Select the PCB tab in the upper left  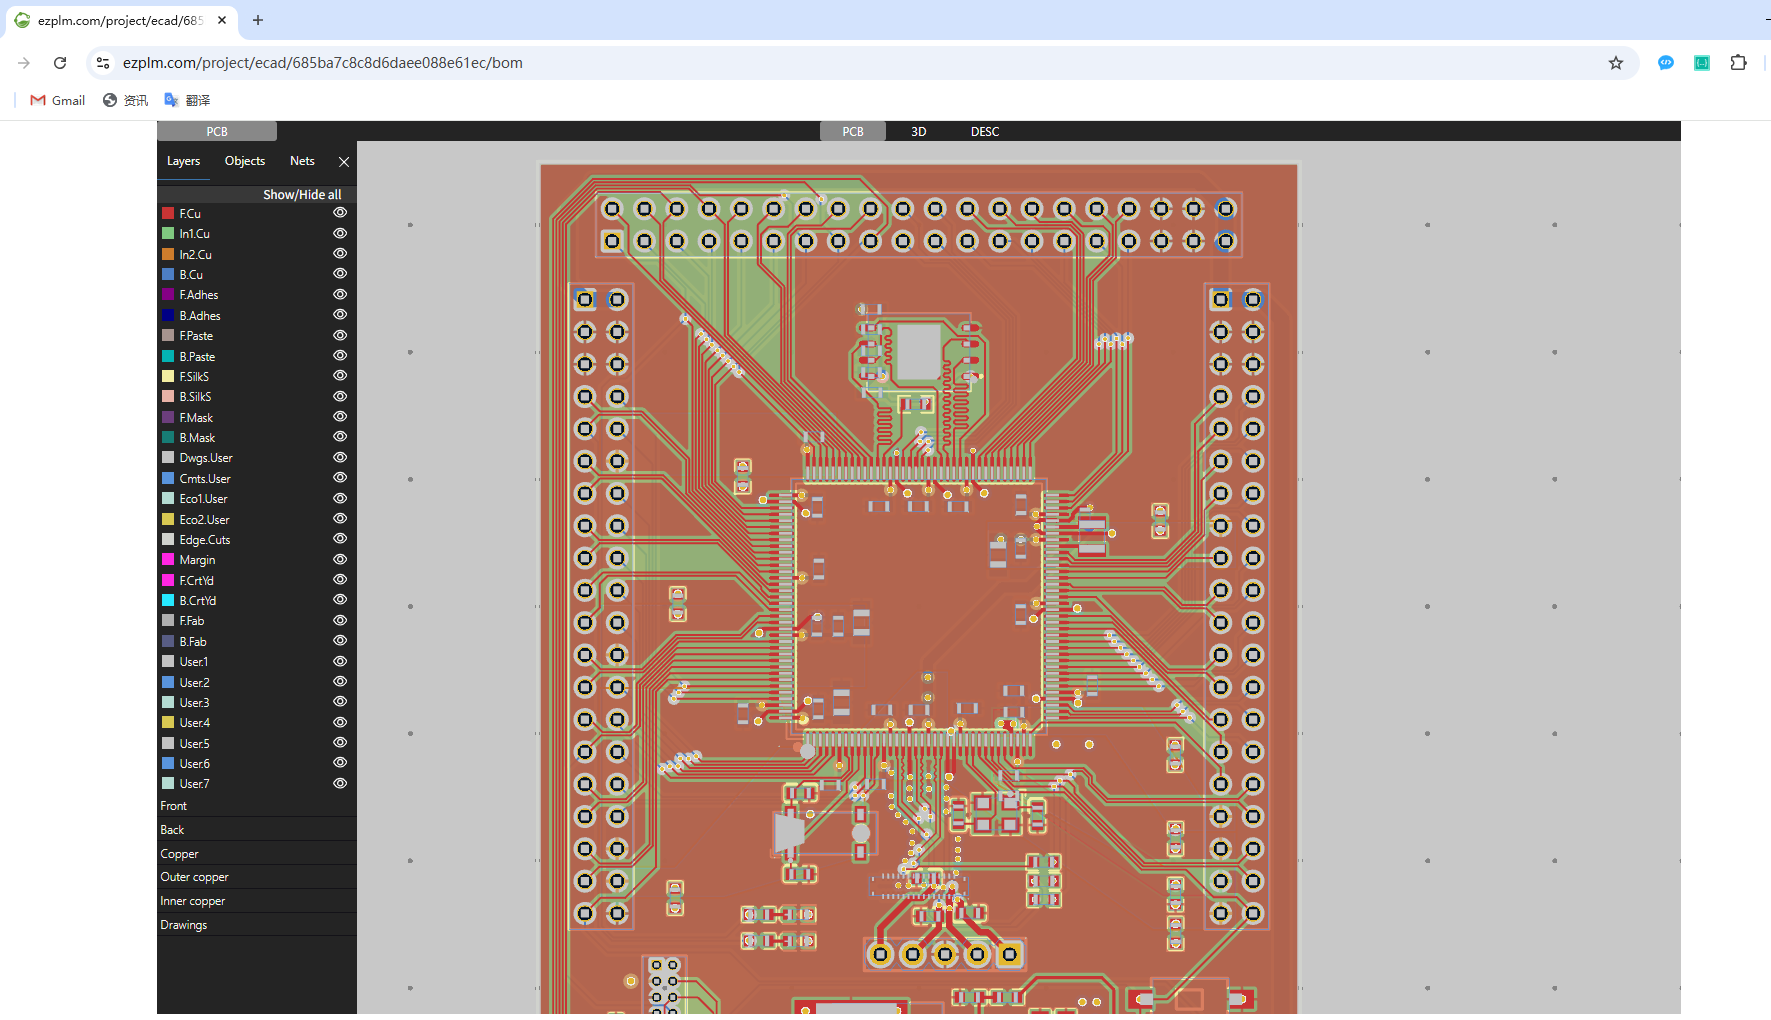coord(217,131)
